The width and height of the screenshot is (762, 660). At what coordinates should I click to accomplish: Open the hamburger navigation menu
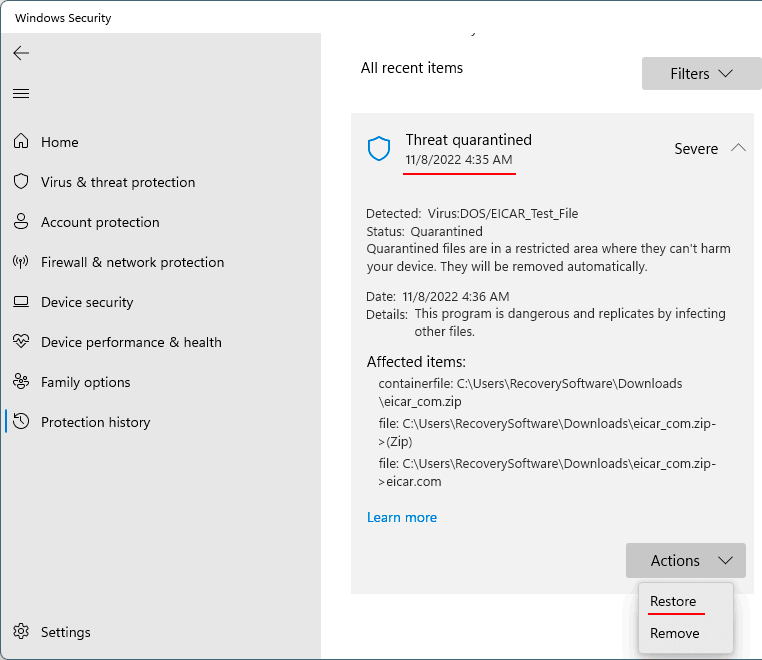(x=21, y=93)
